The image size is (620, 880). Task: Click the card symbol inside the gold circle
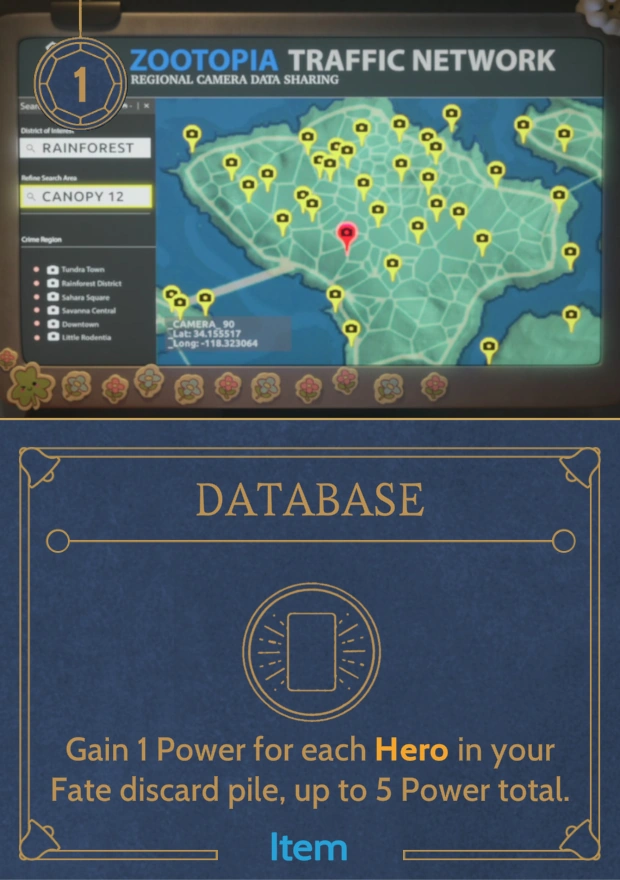(x=311, y=652)
